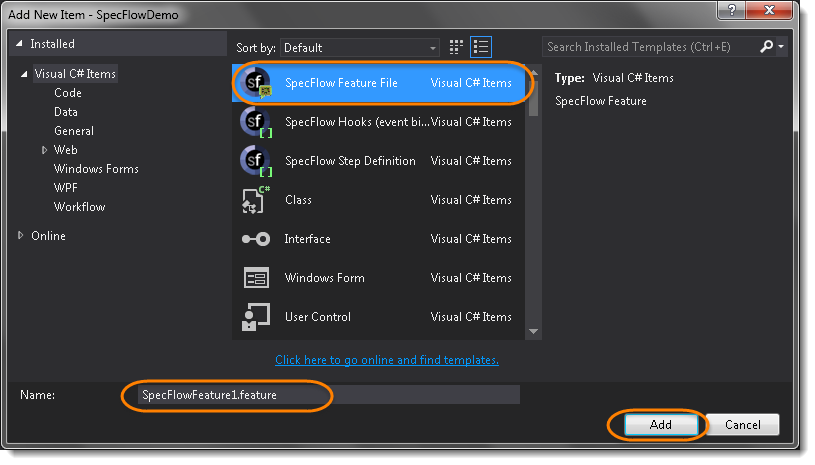
Task: Expand the Online section
Action: [20, 235]
